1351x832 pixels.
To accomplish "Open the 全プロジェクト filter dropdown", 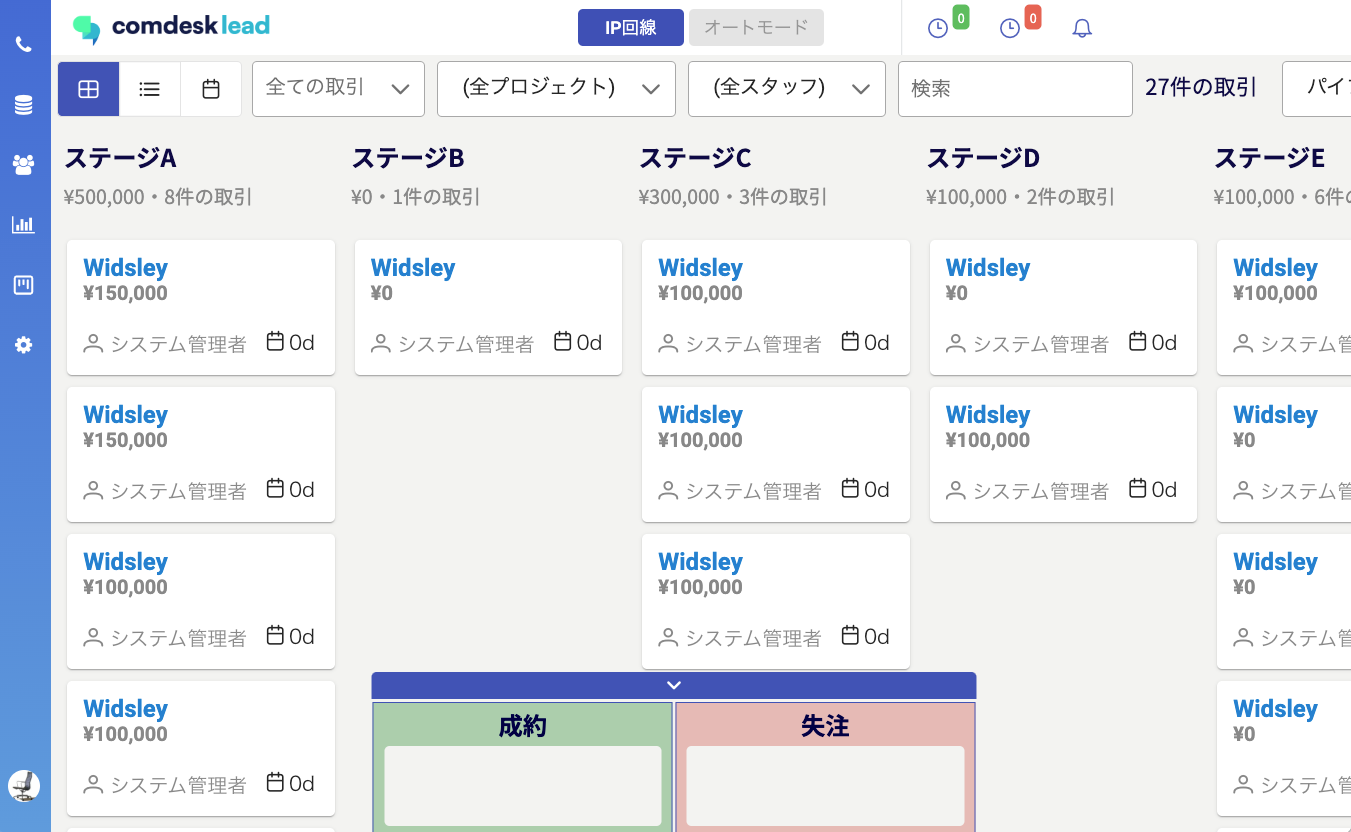I will [556, 89].
